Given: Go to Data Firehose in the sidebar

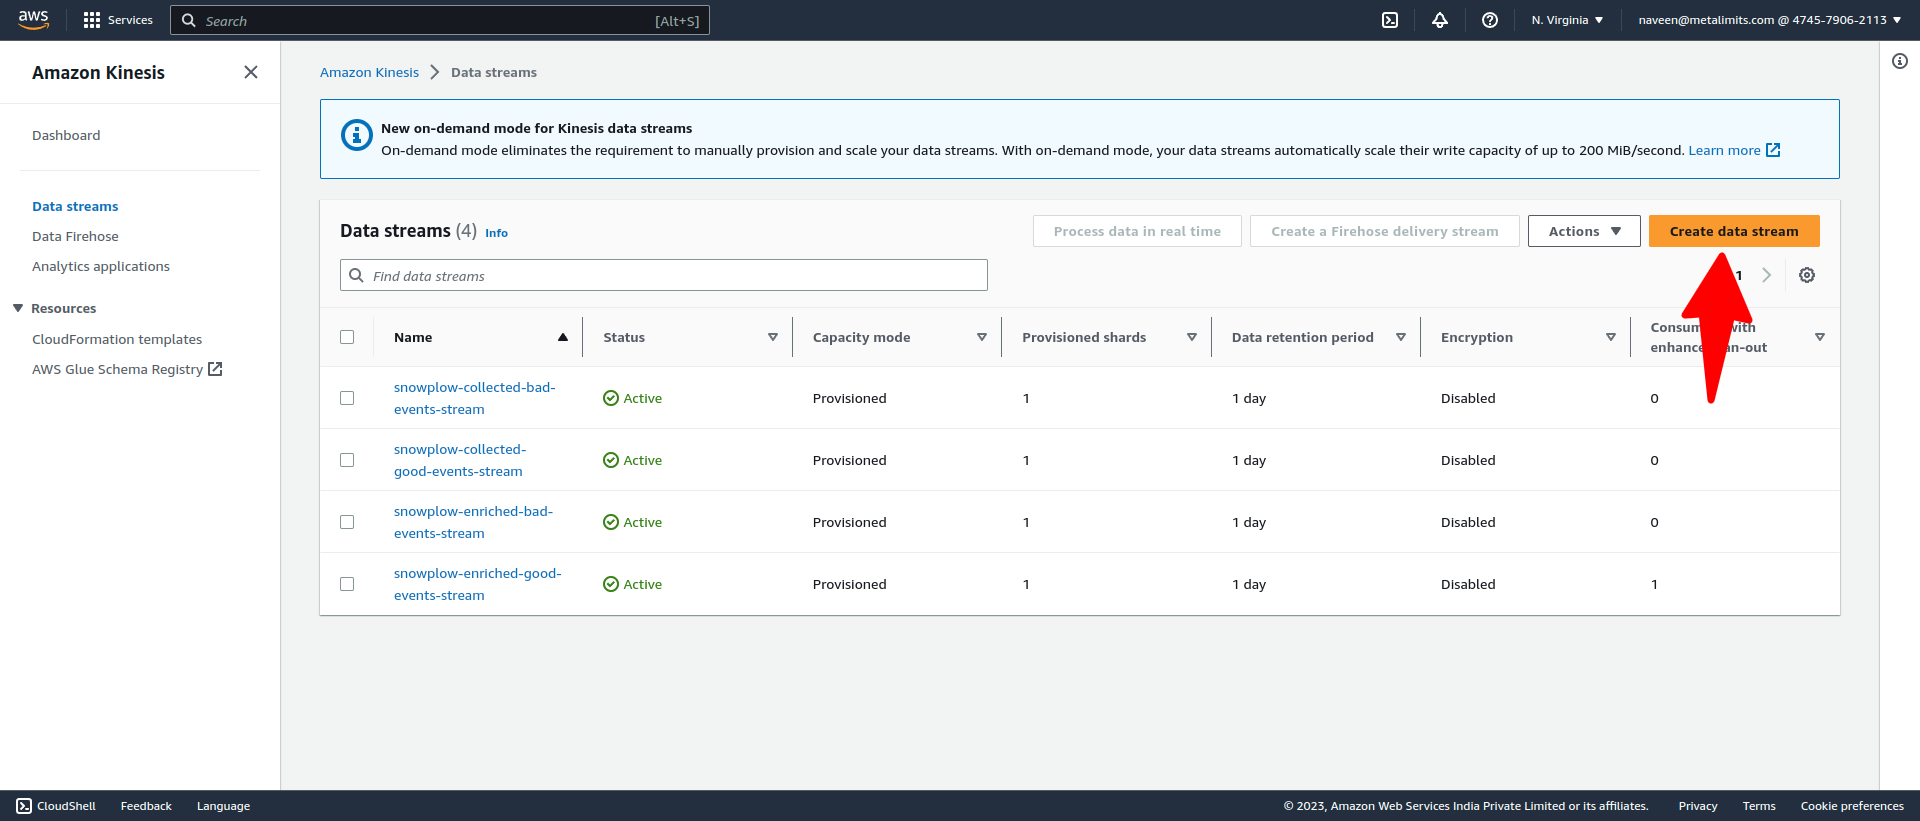Looking at the screenshot, I should coord(75,236).
